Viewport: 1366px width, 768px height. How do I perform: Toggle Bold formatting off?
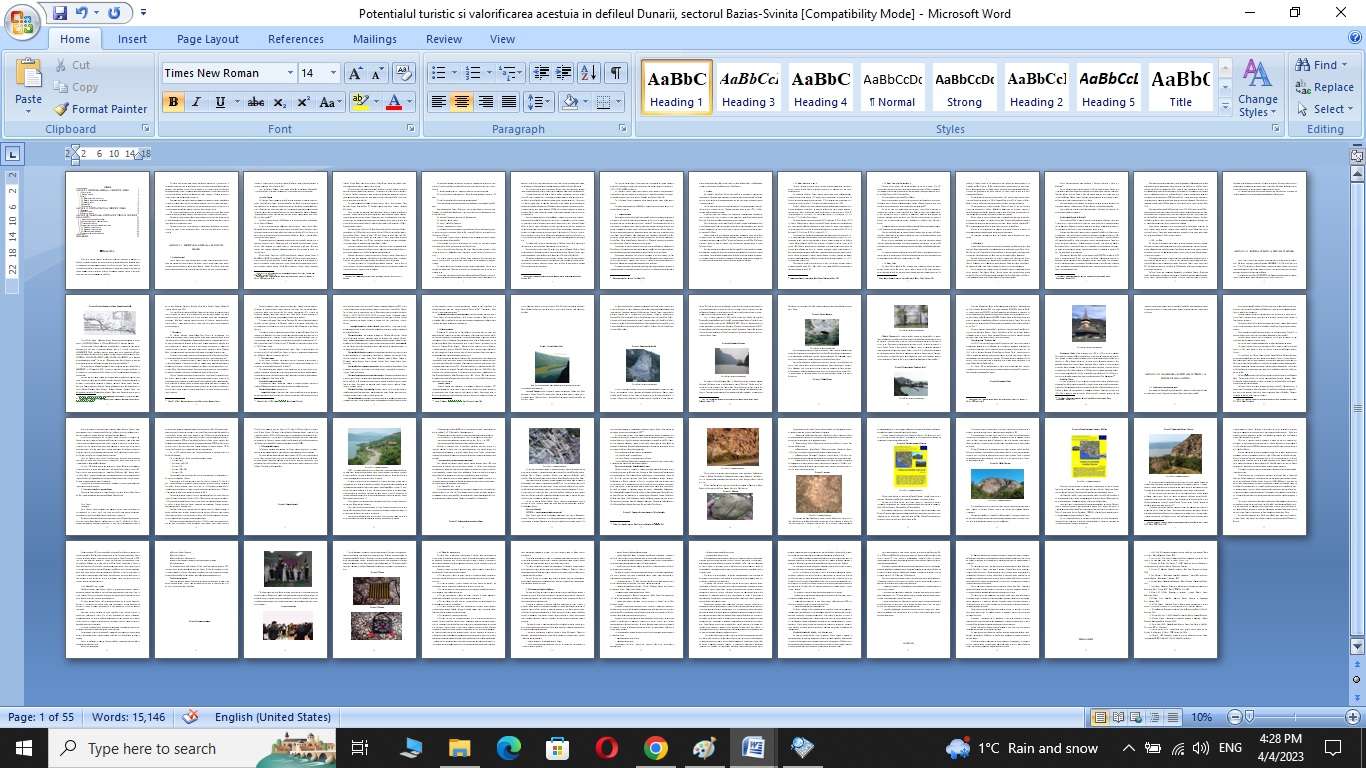pos(173,102)
